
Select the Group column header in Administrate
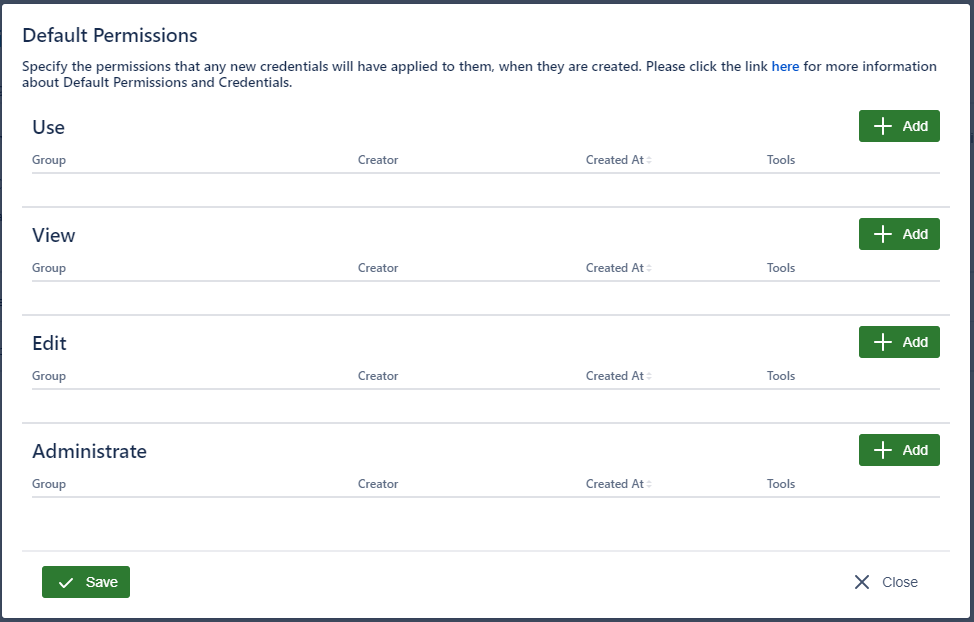point(49,484)
